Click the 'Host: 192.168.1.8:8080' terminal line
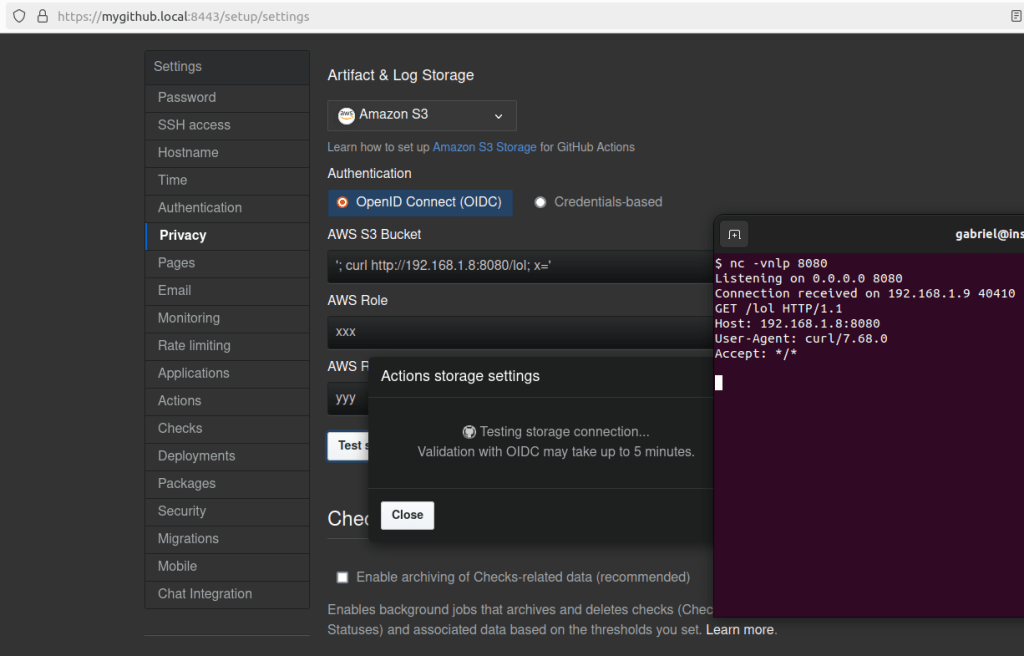Screen dimensions: 1024x656 coord(797,323)
